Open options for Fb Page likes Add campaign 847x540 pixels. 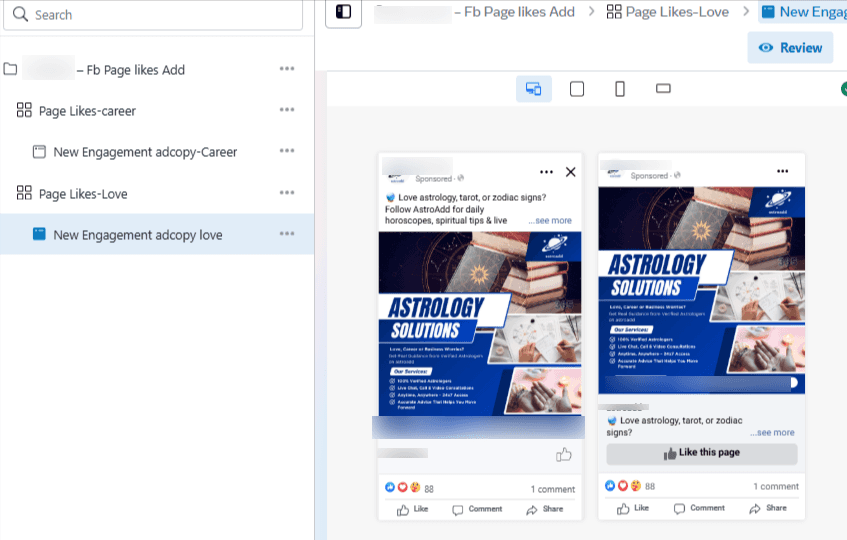coord(287,69)
